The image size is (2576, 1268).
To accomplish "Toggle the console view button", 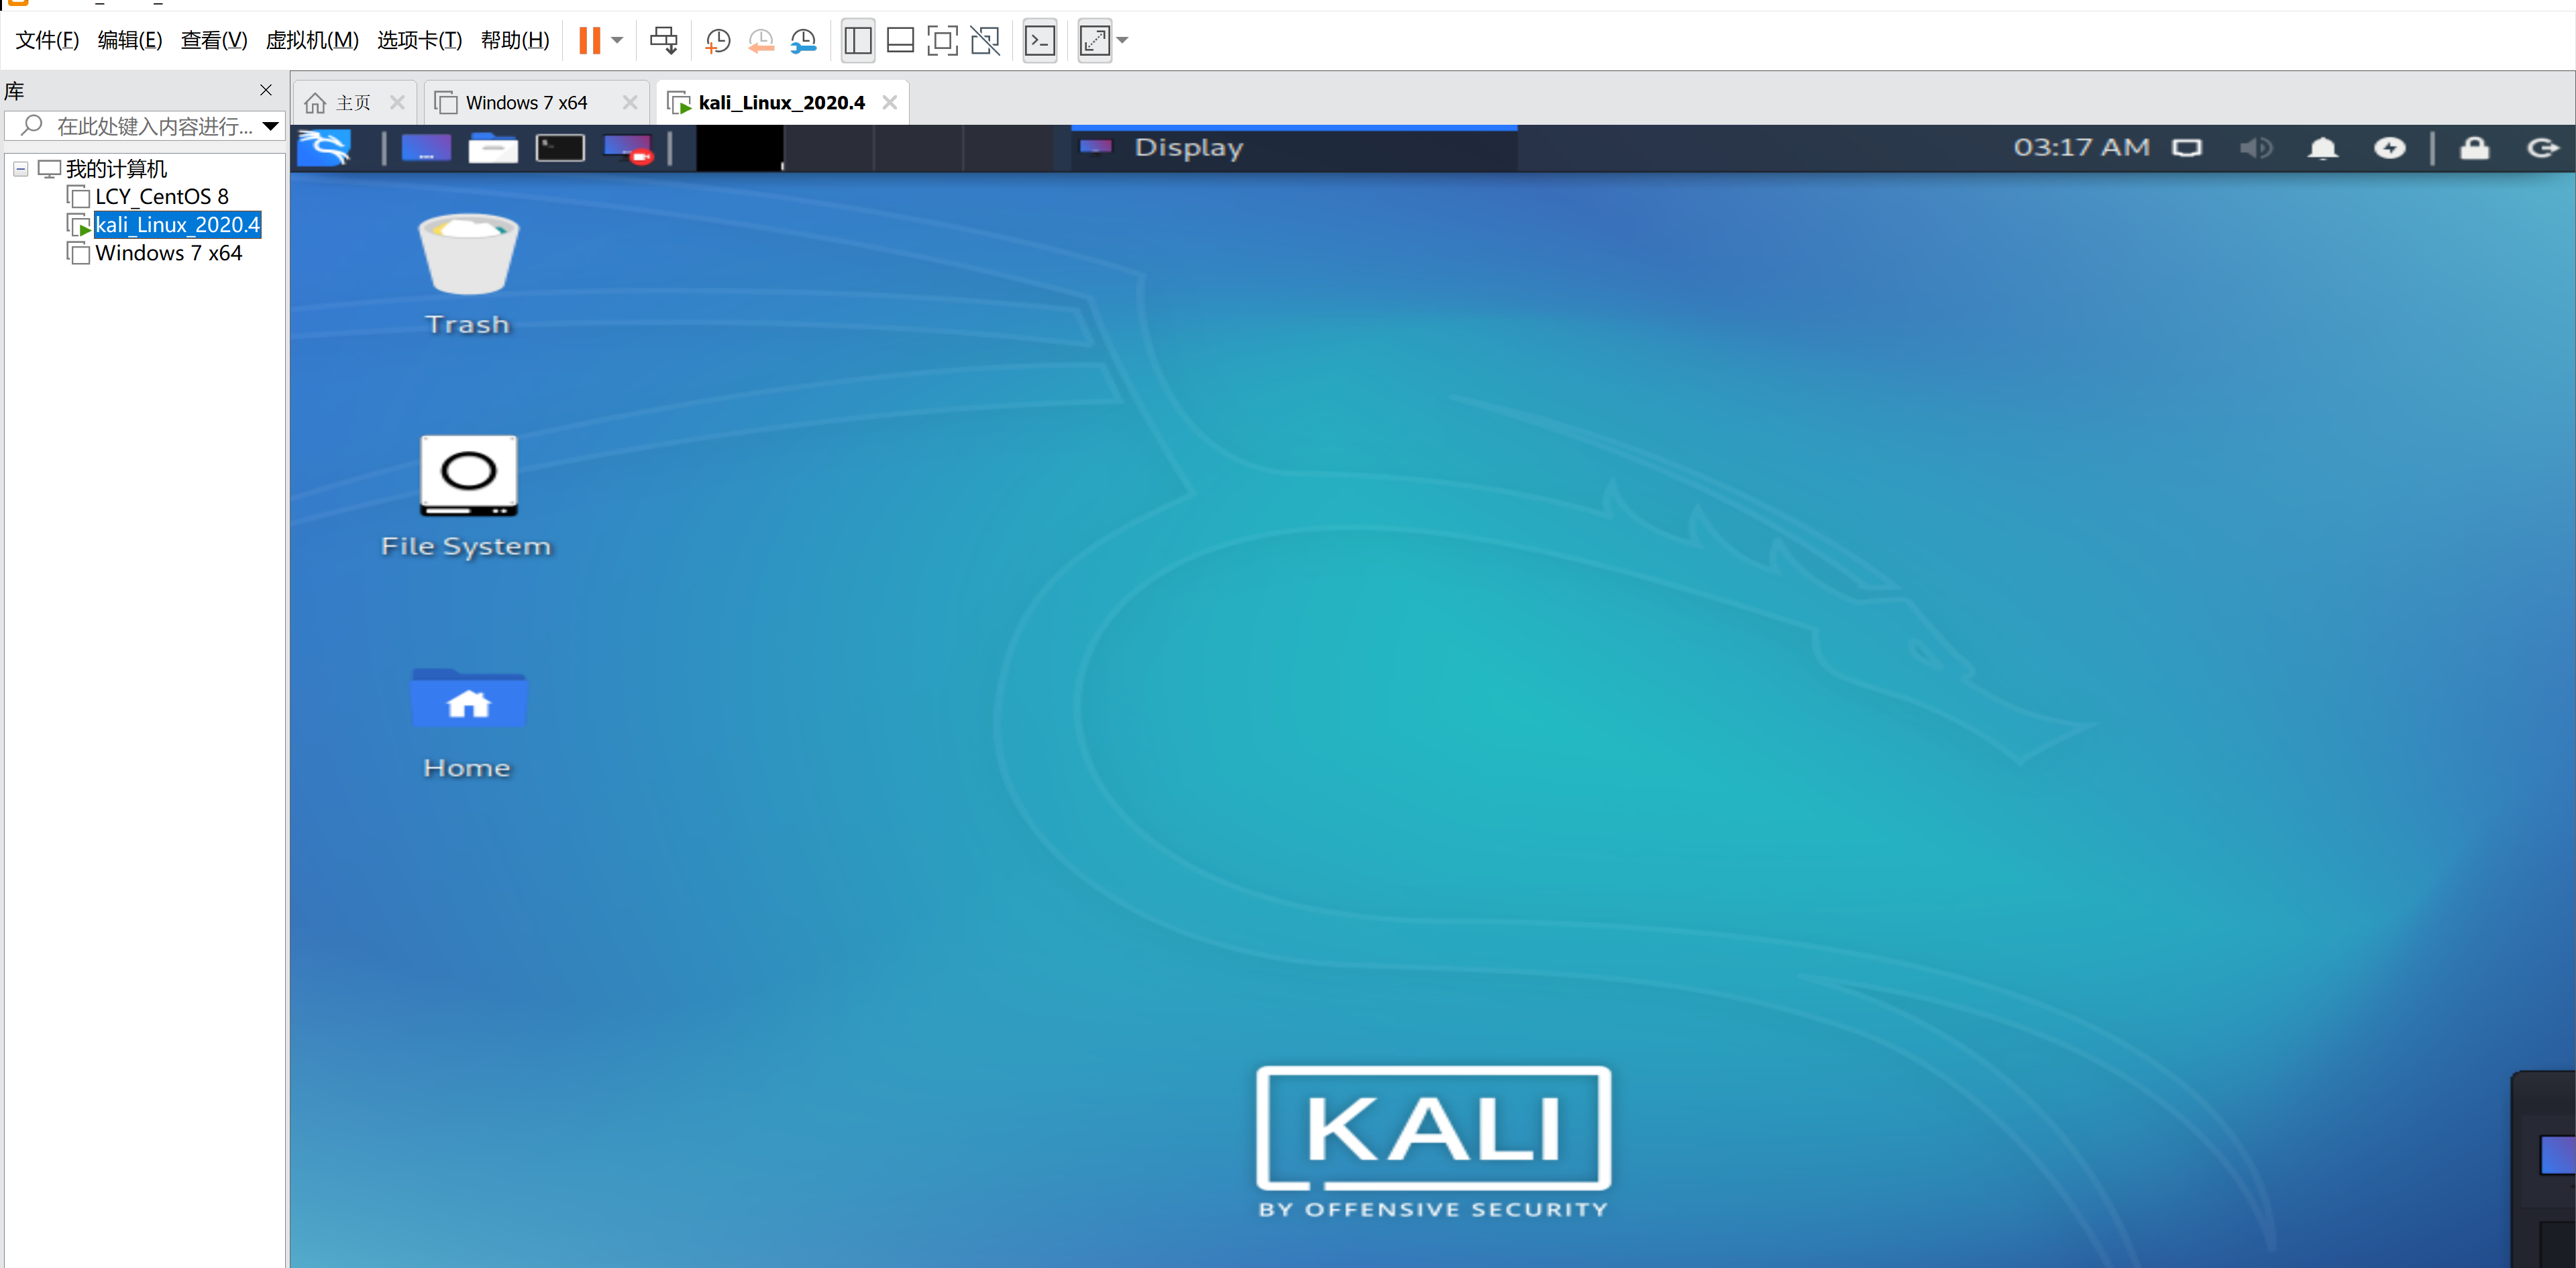I will (1040, 41).
